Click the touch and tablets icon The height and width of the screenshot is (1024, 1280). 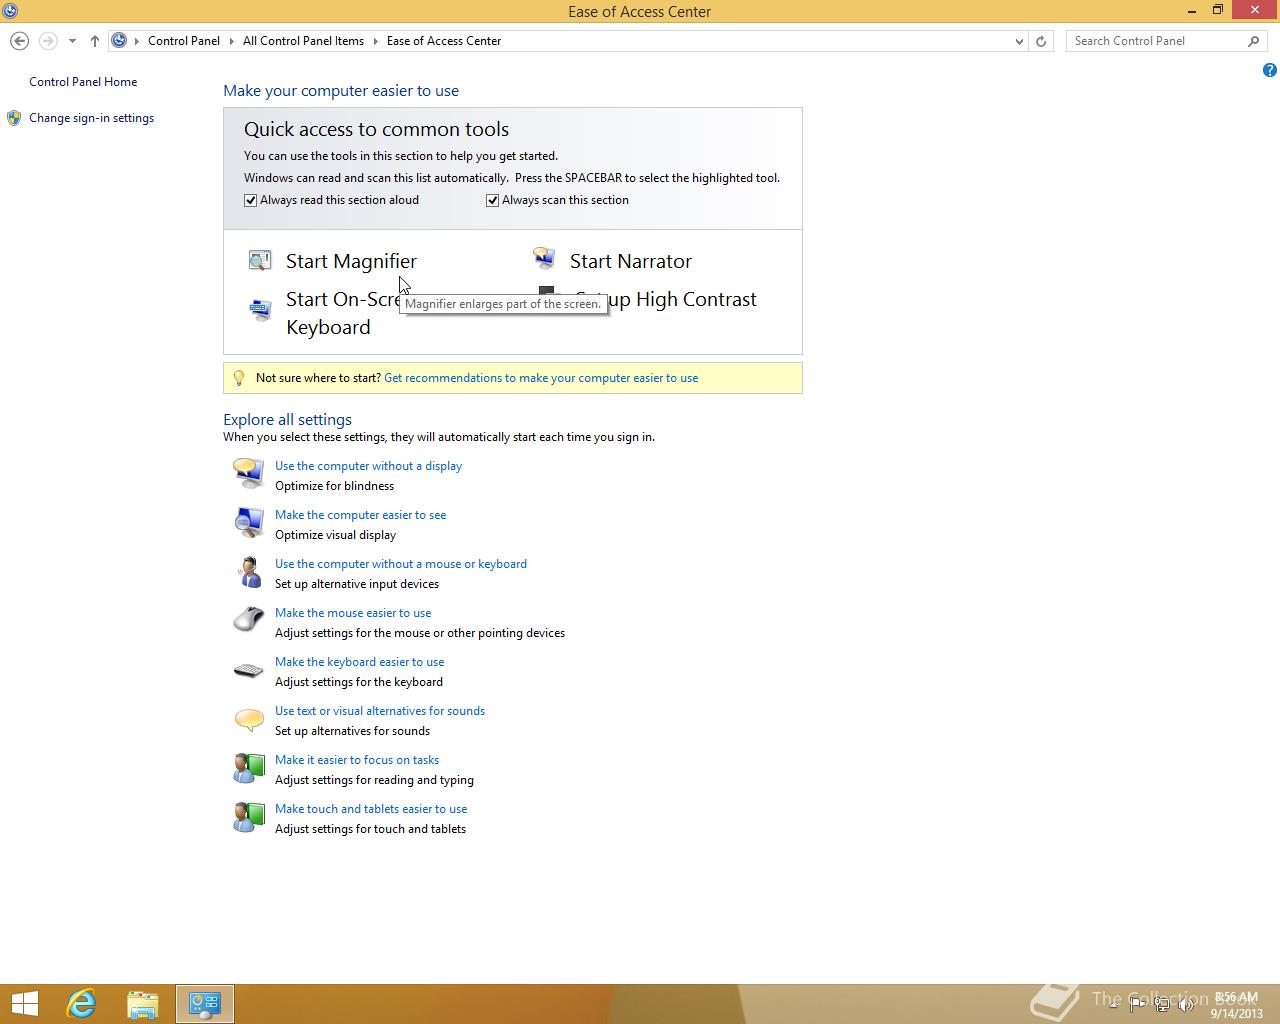click(x=248, y=817)
